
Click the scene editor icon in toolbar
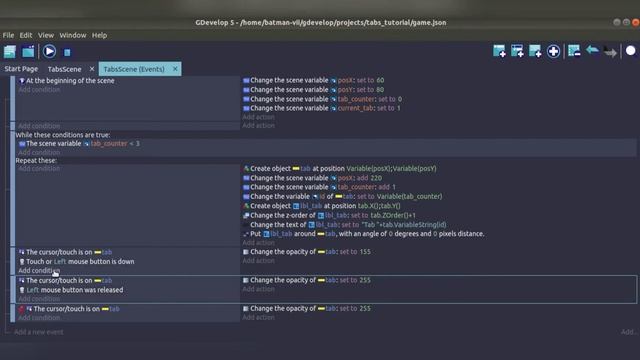[28, 51]
